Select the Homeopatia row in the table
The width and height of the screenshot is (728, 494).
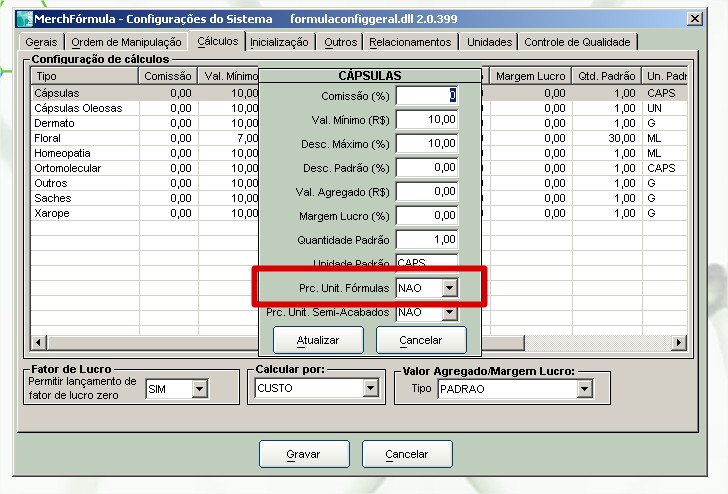pos(62,153)
